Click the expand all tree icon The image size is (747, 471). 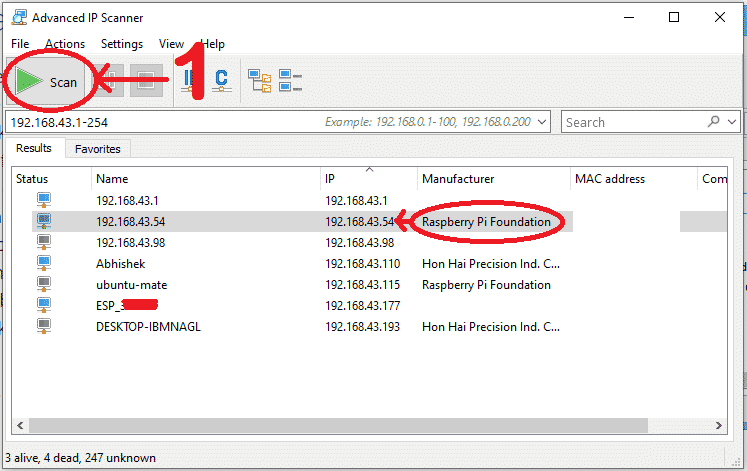point(260,80)
